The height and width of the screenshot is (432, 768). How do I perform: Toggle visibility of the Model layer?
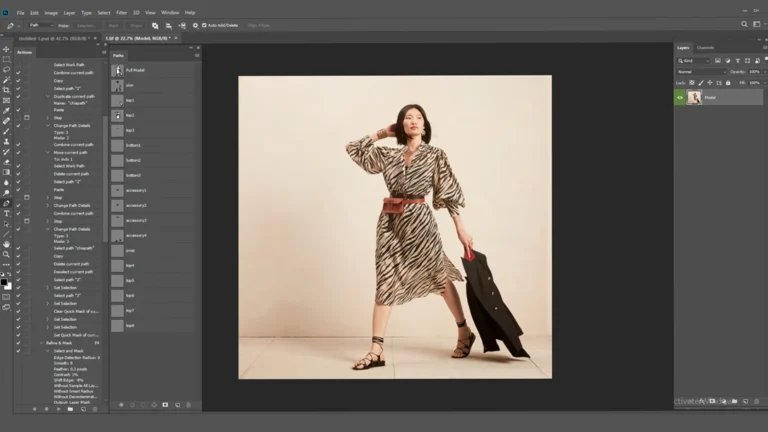click(x=680, y=98)
